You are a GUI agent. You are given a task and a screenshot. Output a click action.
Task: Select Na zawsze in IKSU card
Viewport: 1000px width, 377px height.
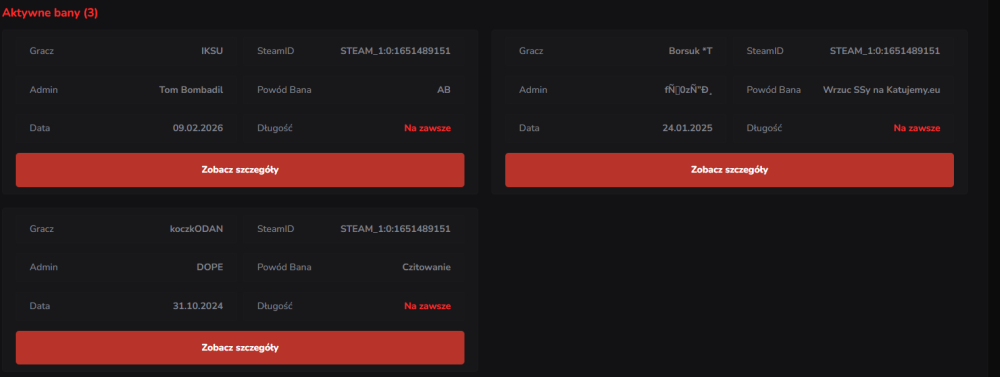tap(427, 128)
